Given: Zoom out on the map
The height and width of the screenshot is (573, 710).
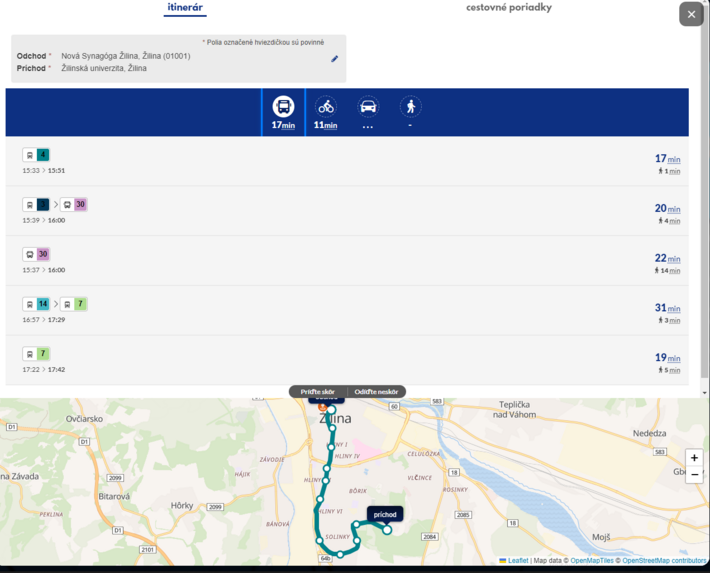Looking at the screenshot, I should point(694,475).
